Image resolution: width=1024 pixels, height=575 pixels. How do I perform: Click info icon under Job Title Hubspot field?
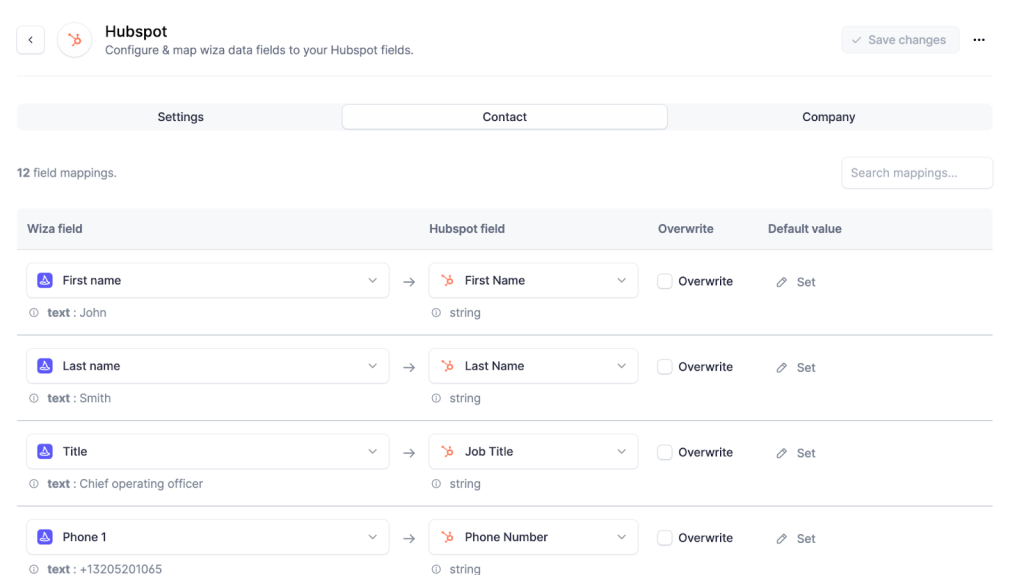436,484
